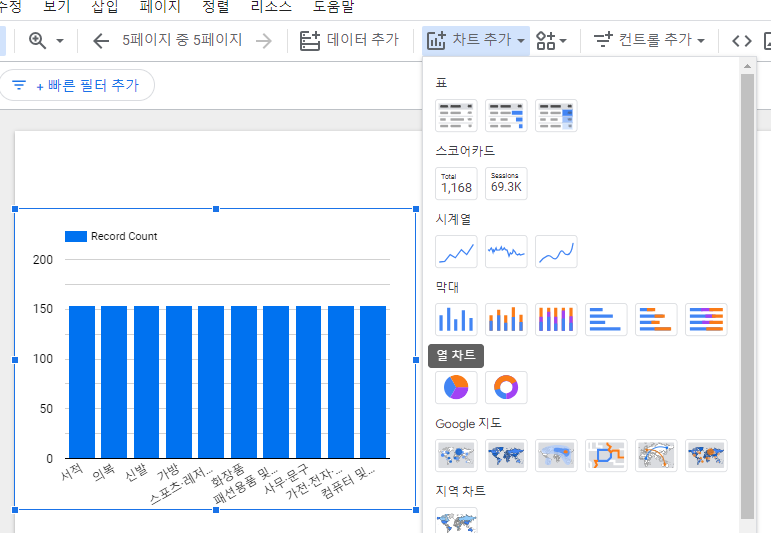Choose the horizontal bar chart icon

click(x=606, y=320)
